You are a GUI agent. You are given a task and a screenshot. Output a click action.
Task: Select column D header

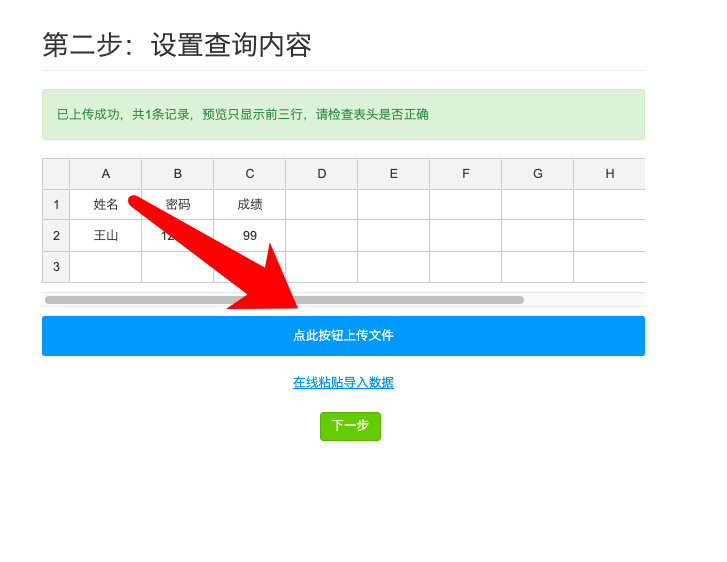coord(322,174)
